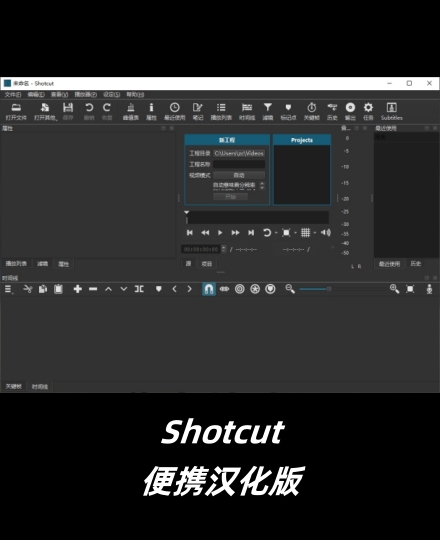Click the timeline Cut scissors icon
Viewport: 440px width, 540px height.
(x=28, y=289)
